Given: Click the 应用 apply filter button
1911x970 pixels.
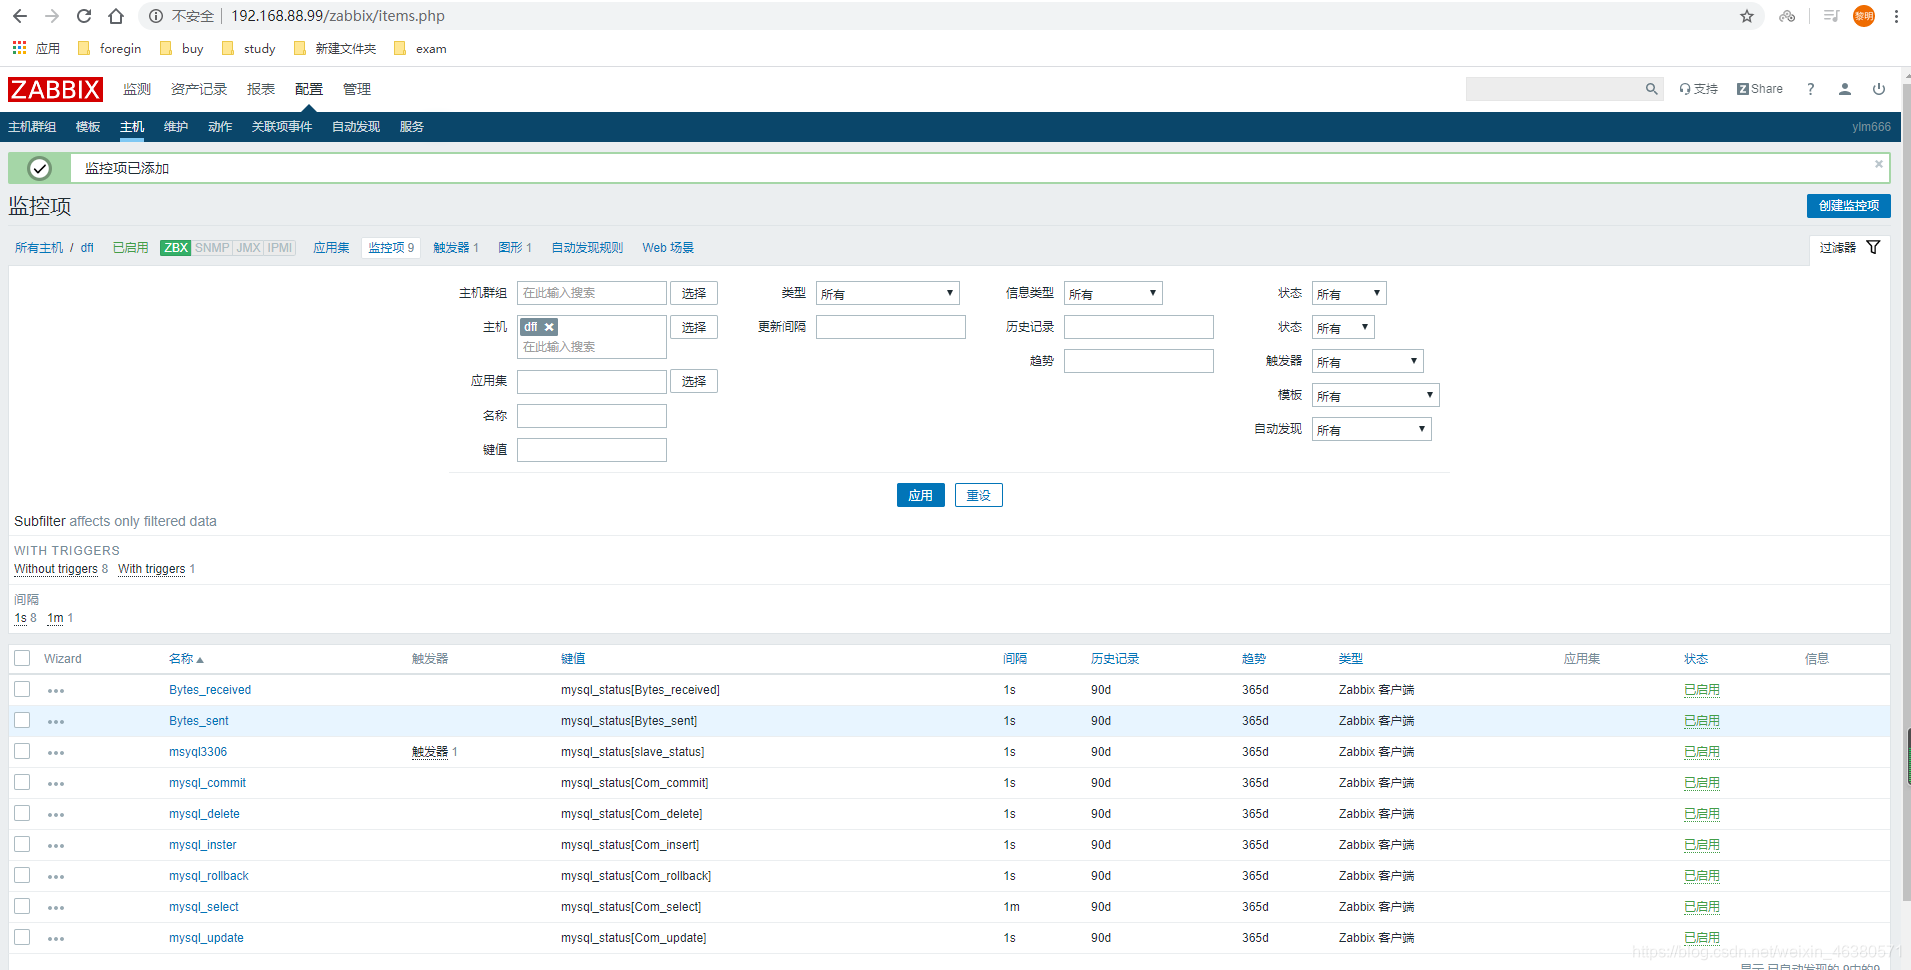Looking at the screenshot, I should tap(920, 495).
